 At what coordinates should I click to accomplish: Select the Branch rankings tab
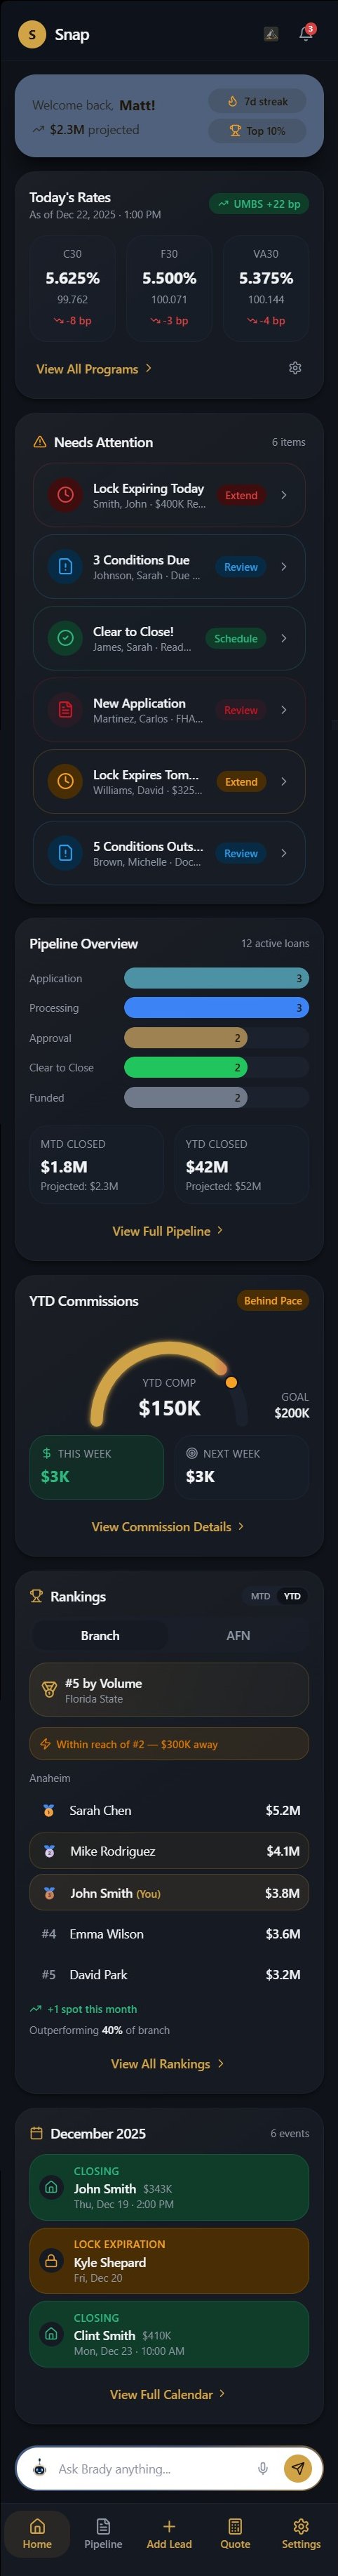click(x=100, y=1635)
